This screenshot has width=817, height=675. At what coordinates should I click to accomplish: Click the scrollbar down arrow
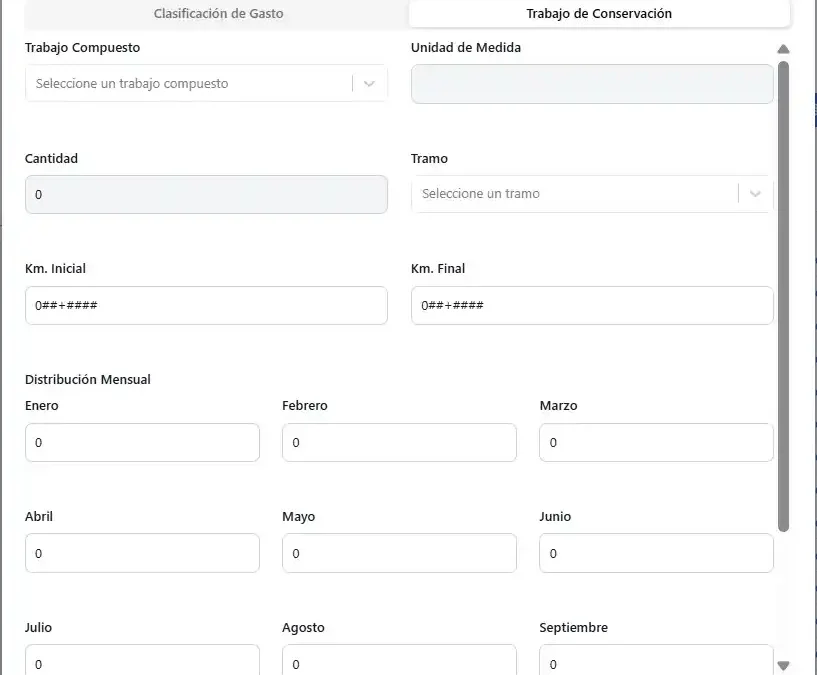(x=783, y=665)
